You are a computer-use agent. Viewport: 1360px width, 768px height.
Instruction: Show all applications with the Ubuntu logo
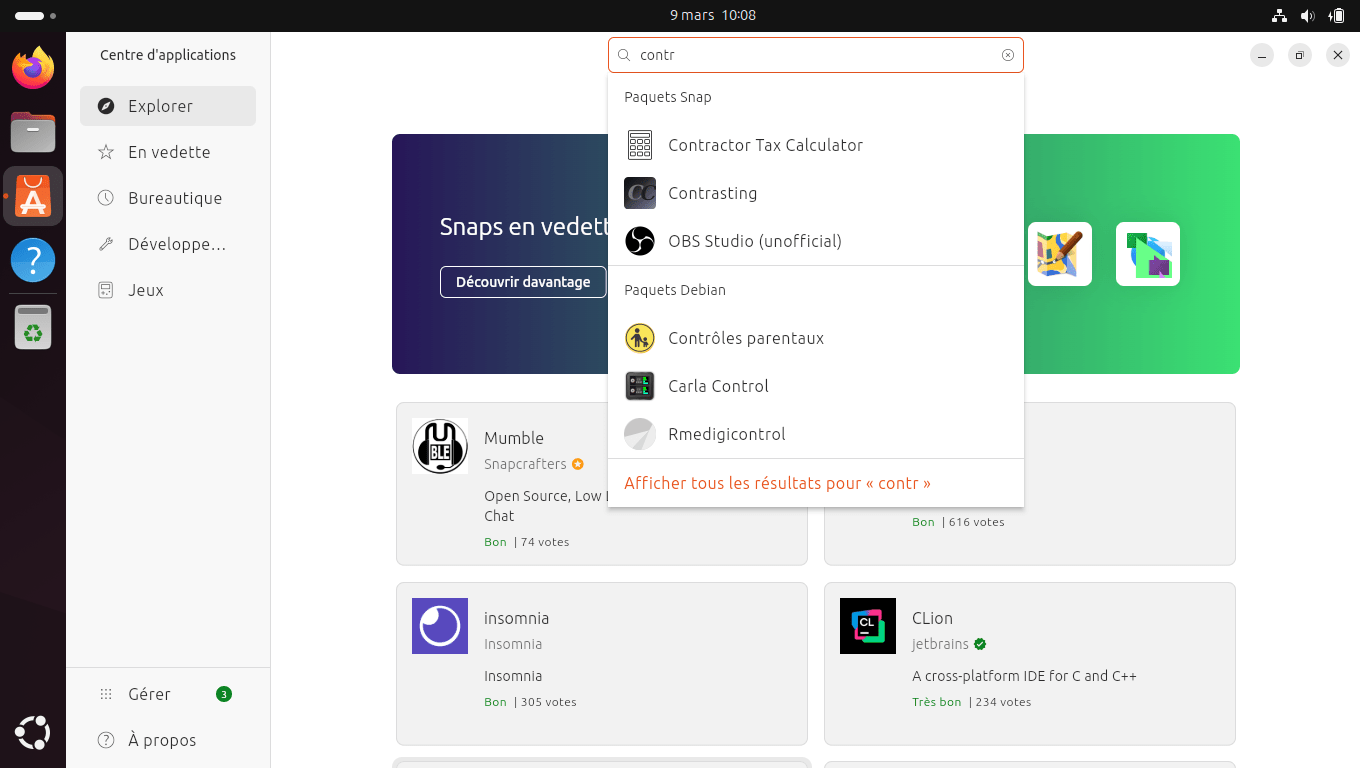pyautogui.click(x=33, y=733)
